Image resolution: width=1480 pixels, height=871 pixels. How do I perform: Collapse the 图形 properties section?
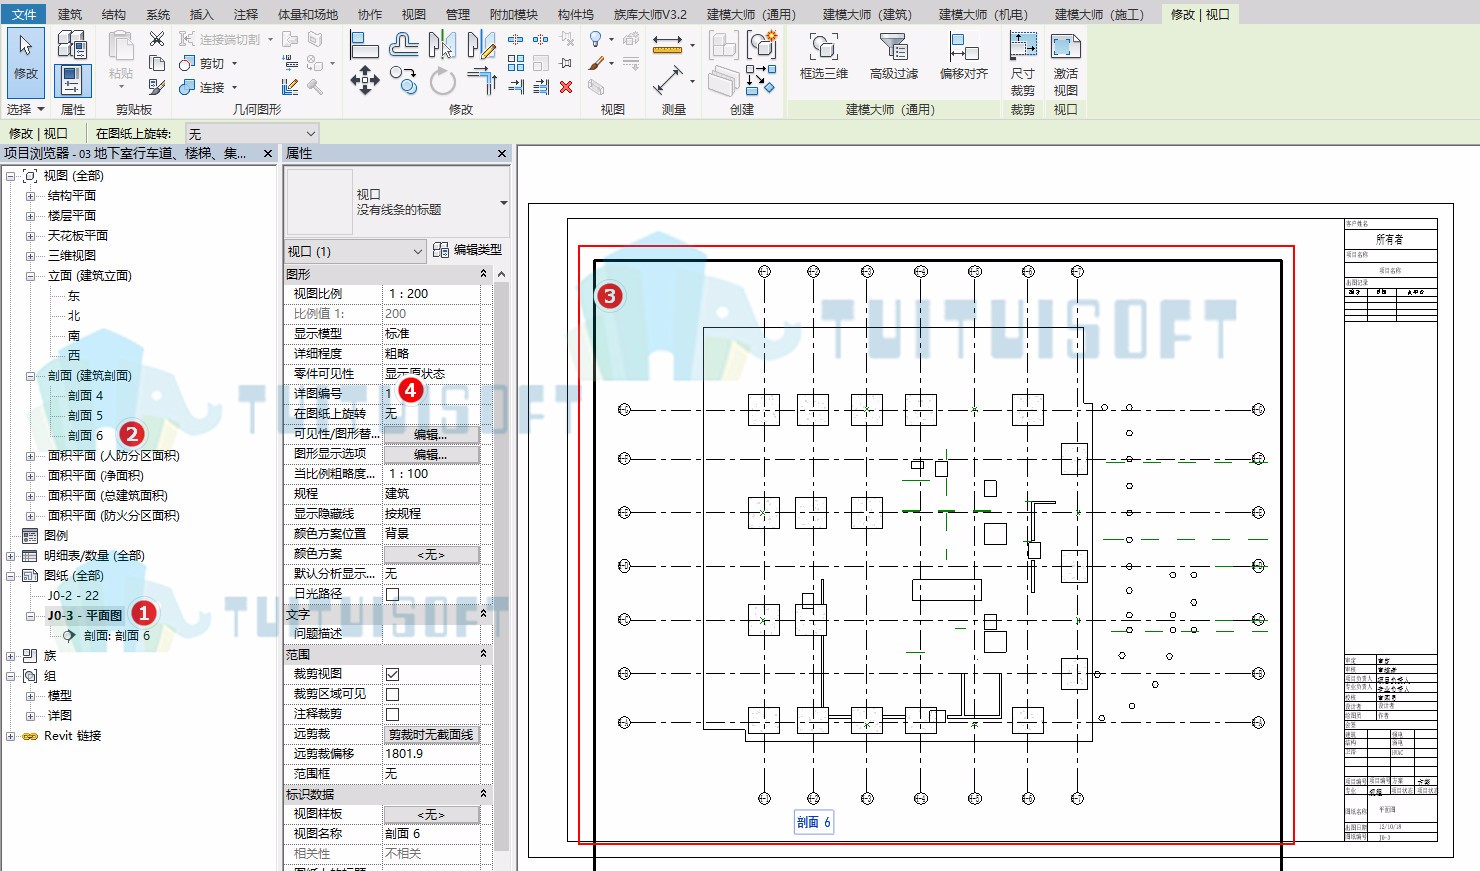(484, 274)
